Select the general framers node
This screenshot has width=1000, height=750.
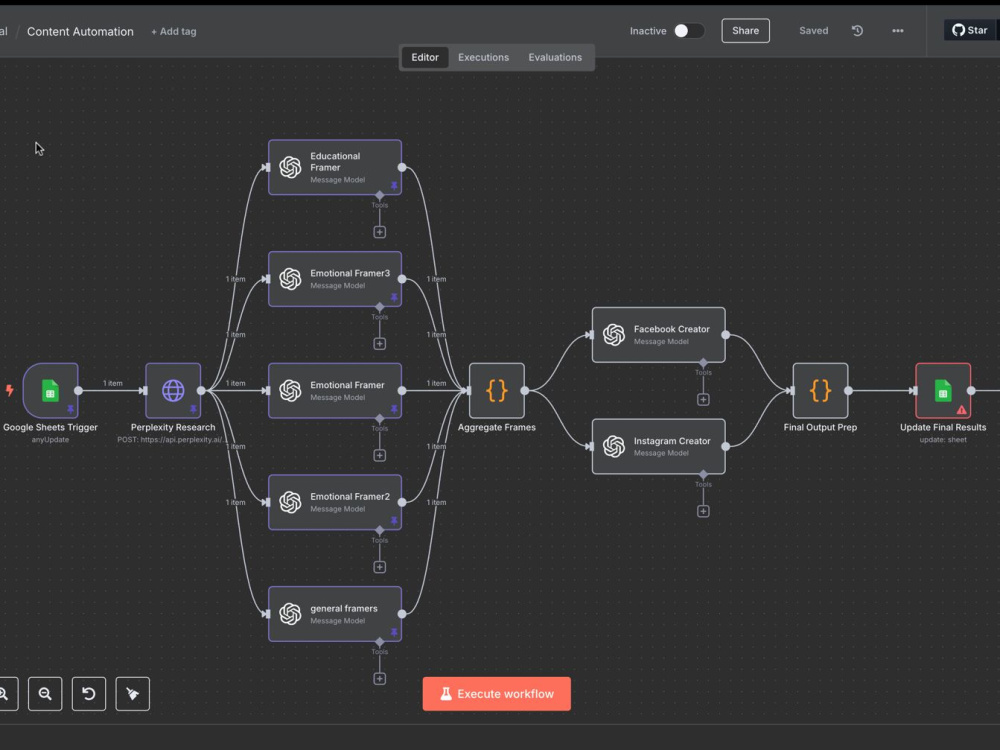click(335, 614)
